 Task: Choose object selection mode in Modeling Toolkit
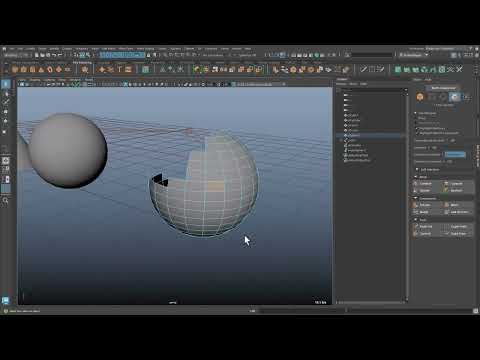click(x=420, y=97)
